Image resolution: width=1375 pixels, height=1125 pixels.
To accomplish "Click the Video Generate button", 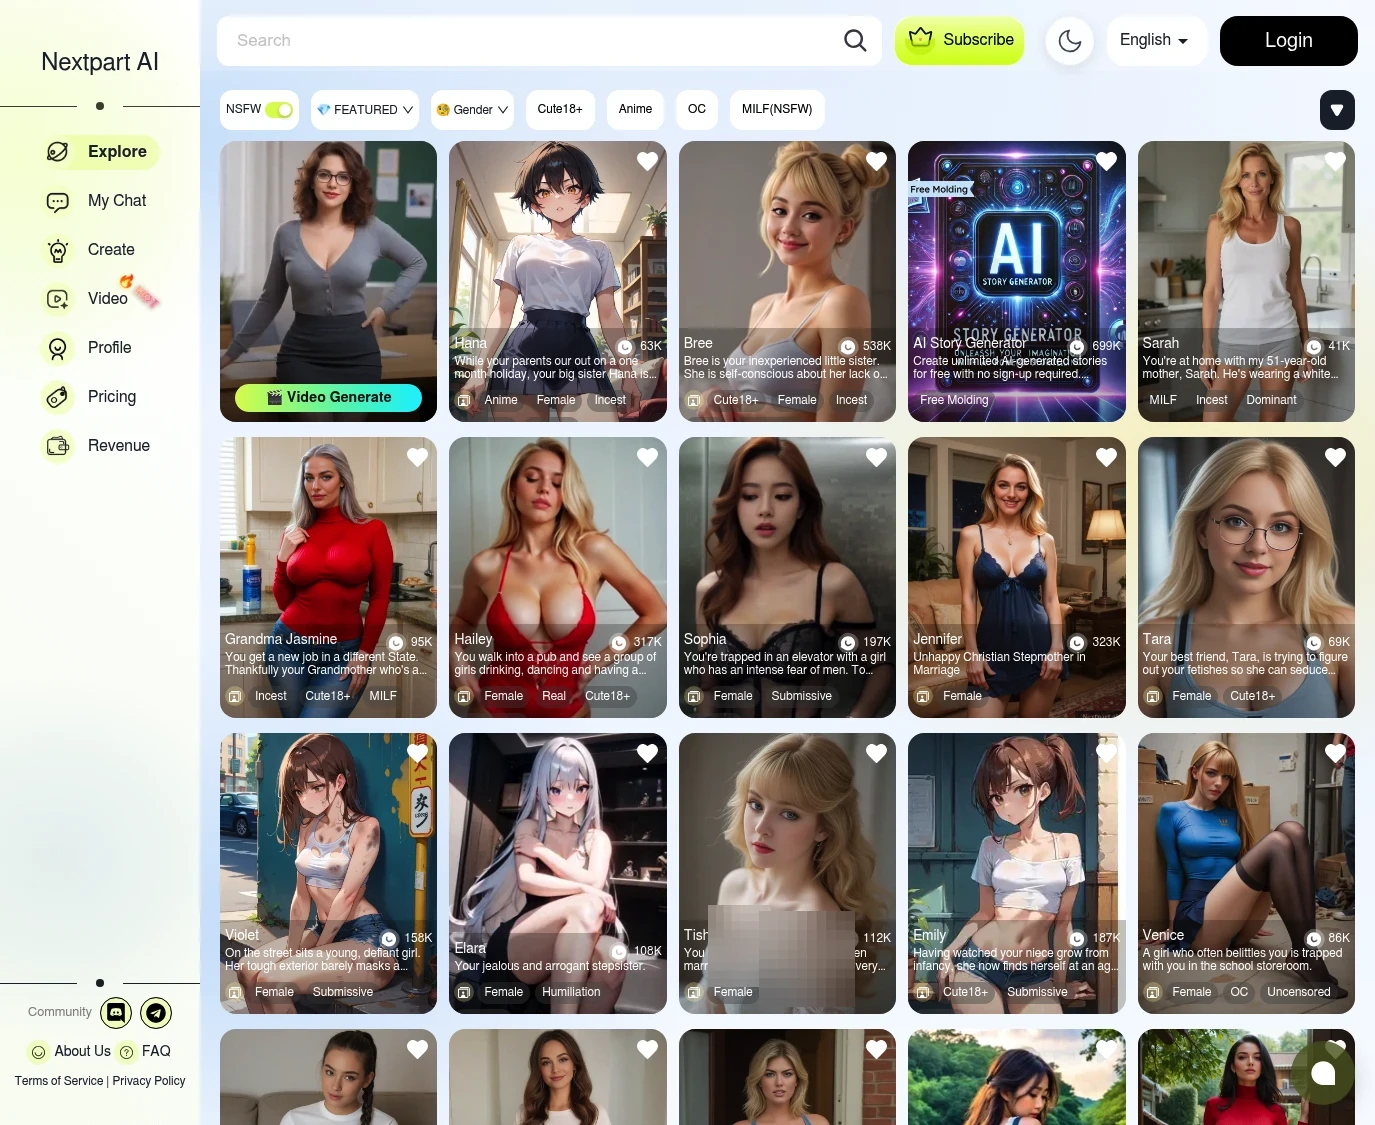I will 328,398.
